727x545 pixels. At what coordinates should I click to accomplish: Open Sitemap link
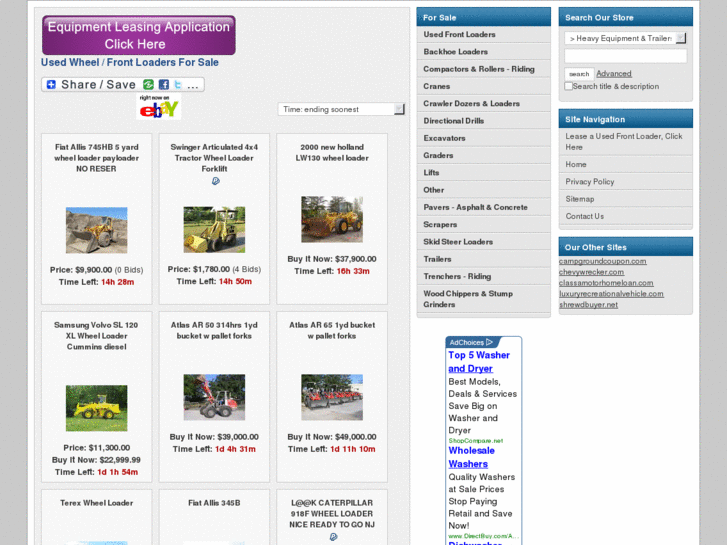(625, 199)
